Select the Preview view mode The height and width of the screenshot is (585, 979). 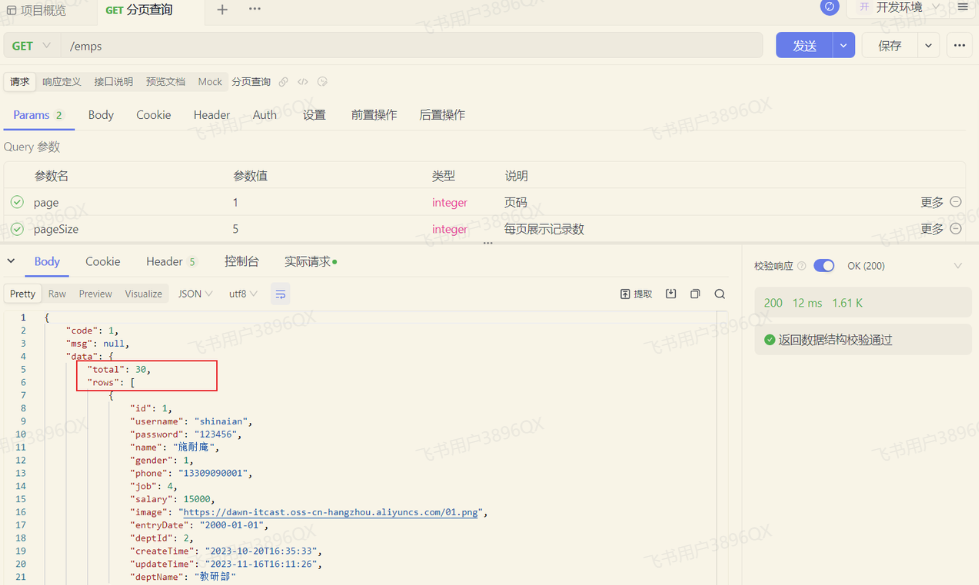click(96, 294)
